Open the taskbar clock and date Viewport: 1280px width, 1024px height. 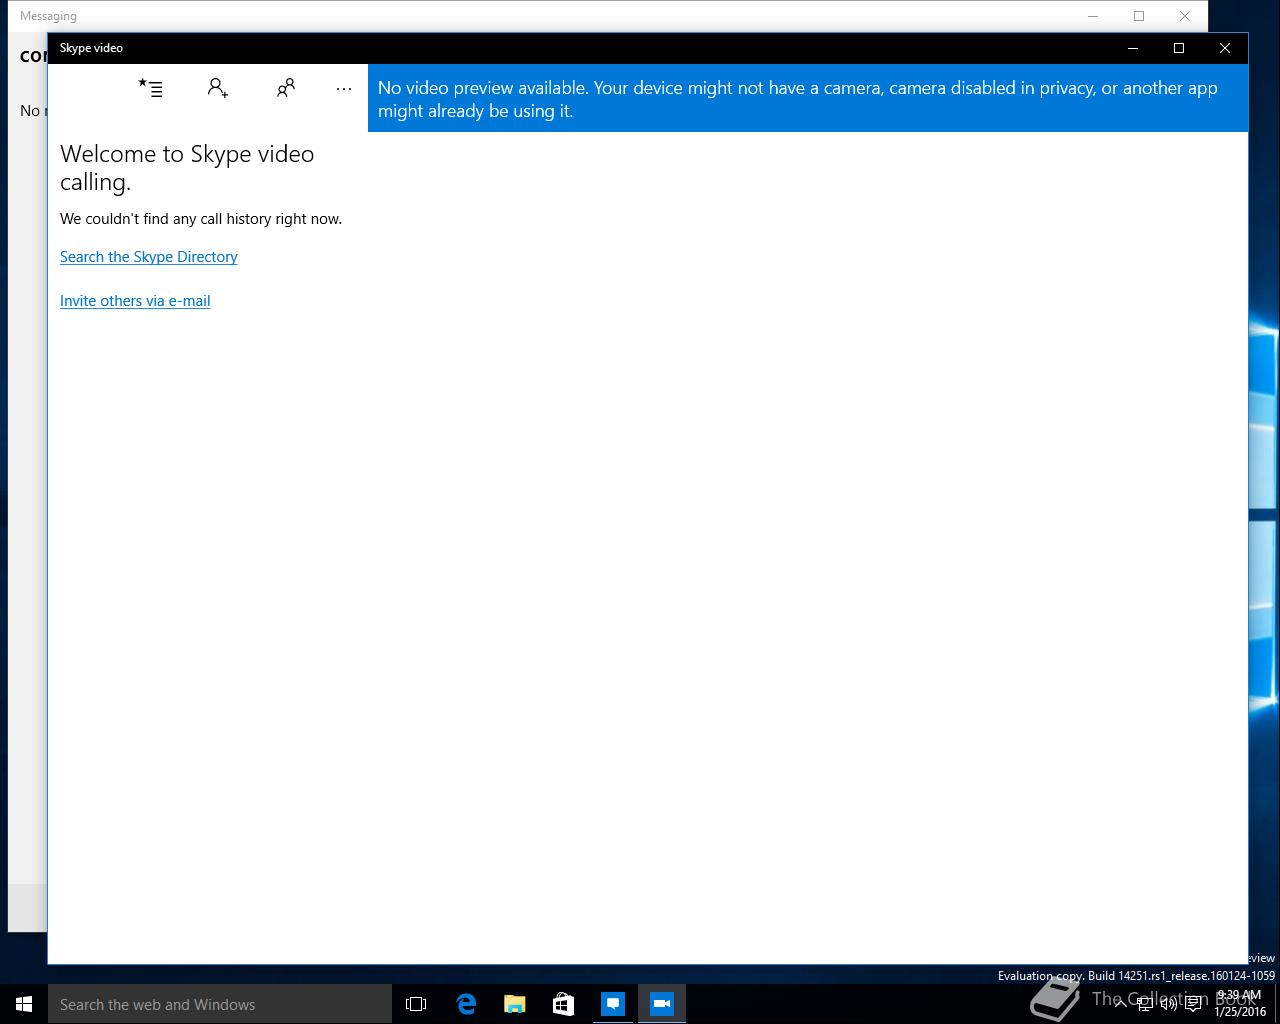(1240, 1004)
